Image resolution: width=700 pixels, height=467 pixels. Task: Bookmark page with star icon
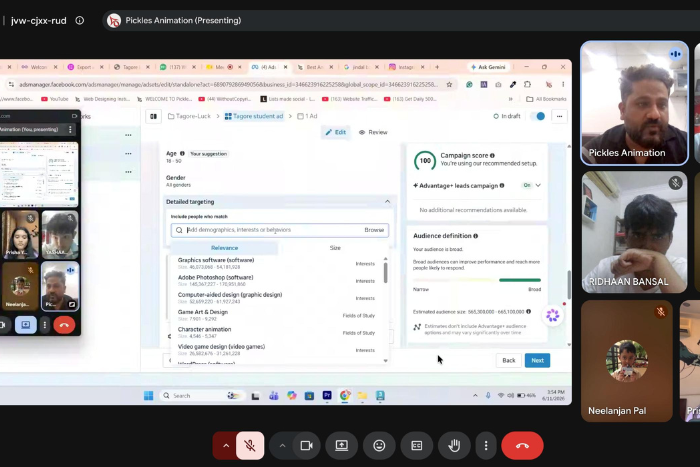[449, 84]
